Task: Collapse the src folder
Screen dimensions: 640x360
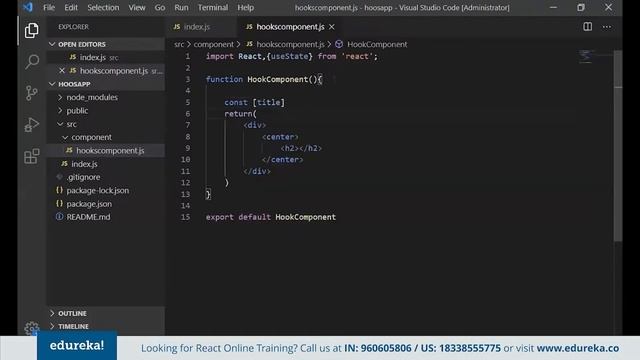Action: click(71, 124)
